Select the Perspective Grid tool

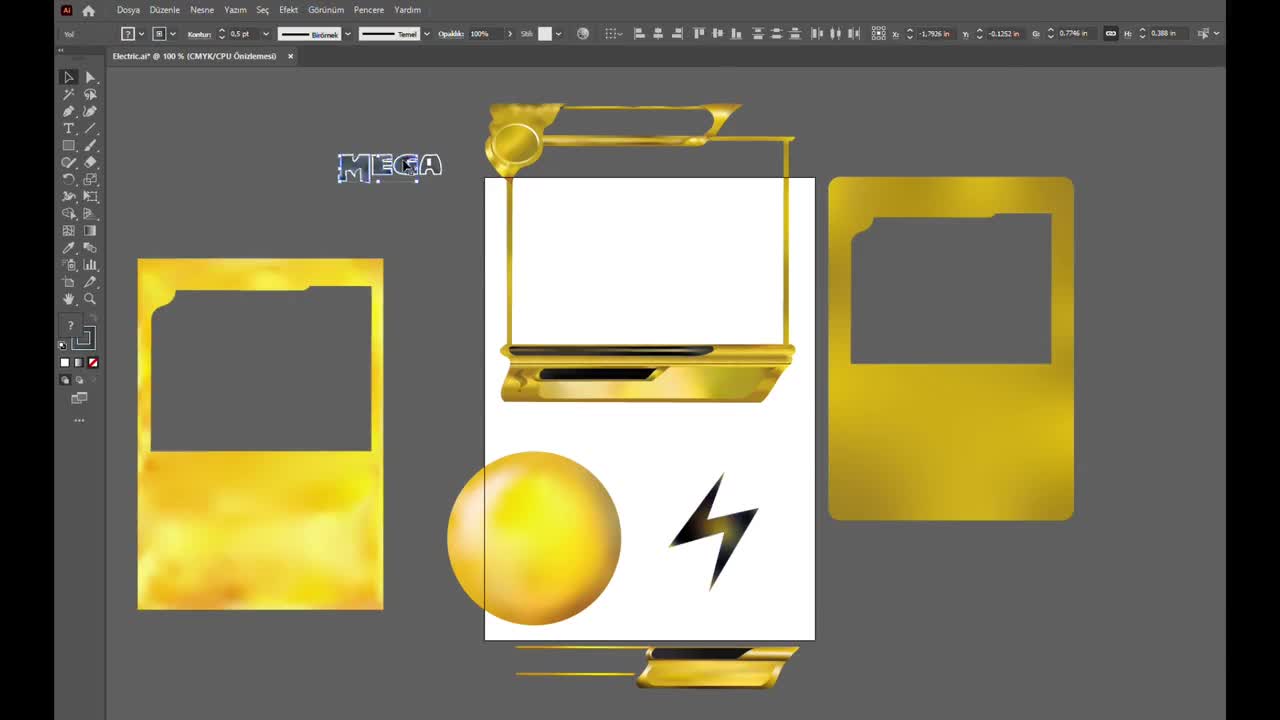pyautogui.click(x=90, y=213)
